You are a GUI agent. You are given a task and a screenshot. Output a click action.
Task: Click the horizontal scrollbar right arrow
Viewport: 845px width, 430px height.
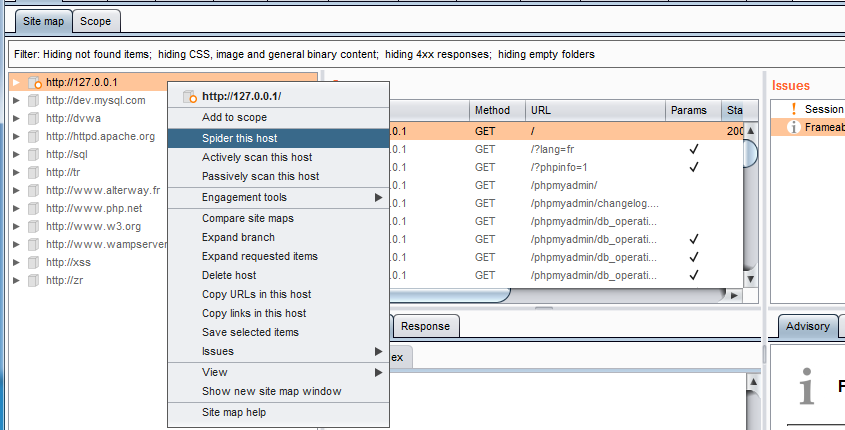(x=734, y=295)
